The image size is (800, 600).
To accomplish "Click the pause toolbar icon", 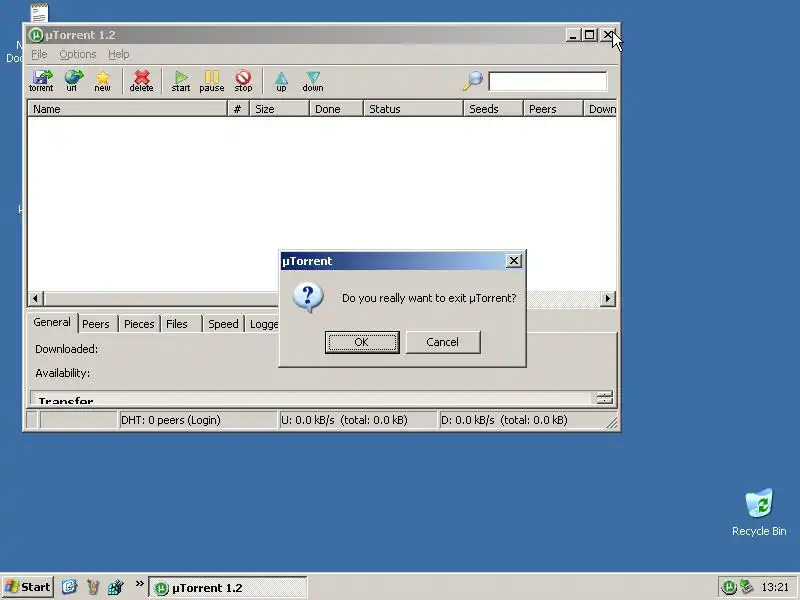I will tap(212, 81).
